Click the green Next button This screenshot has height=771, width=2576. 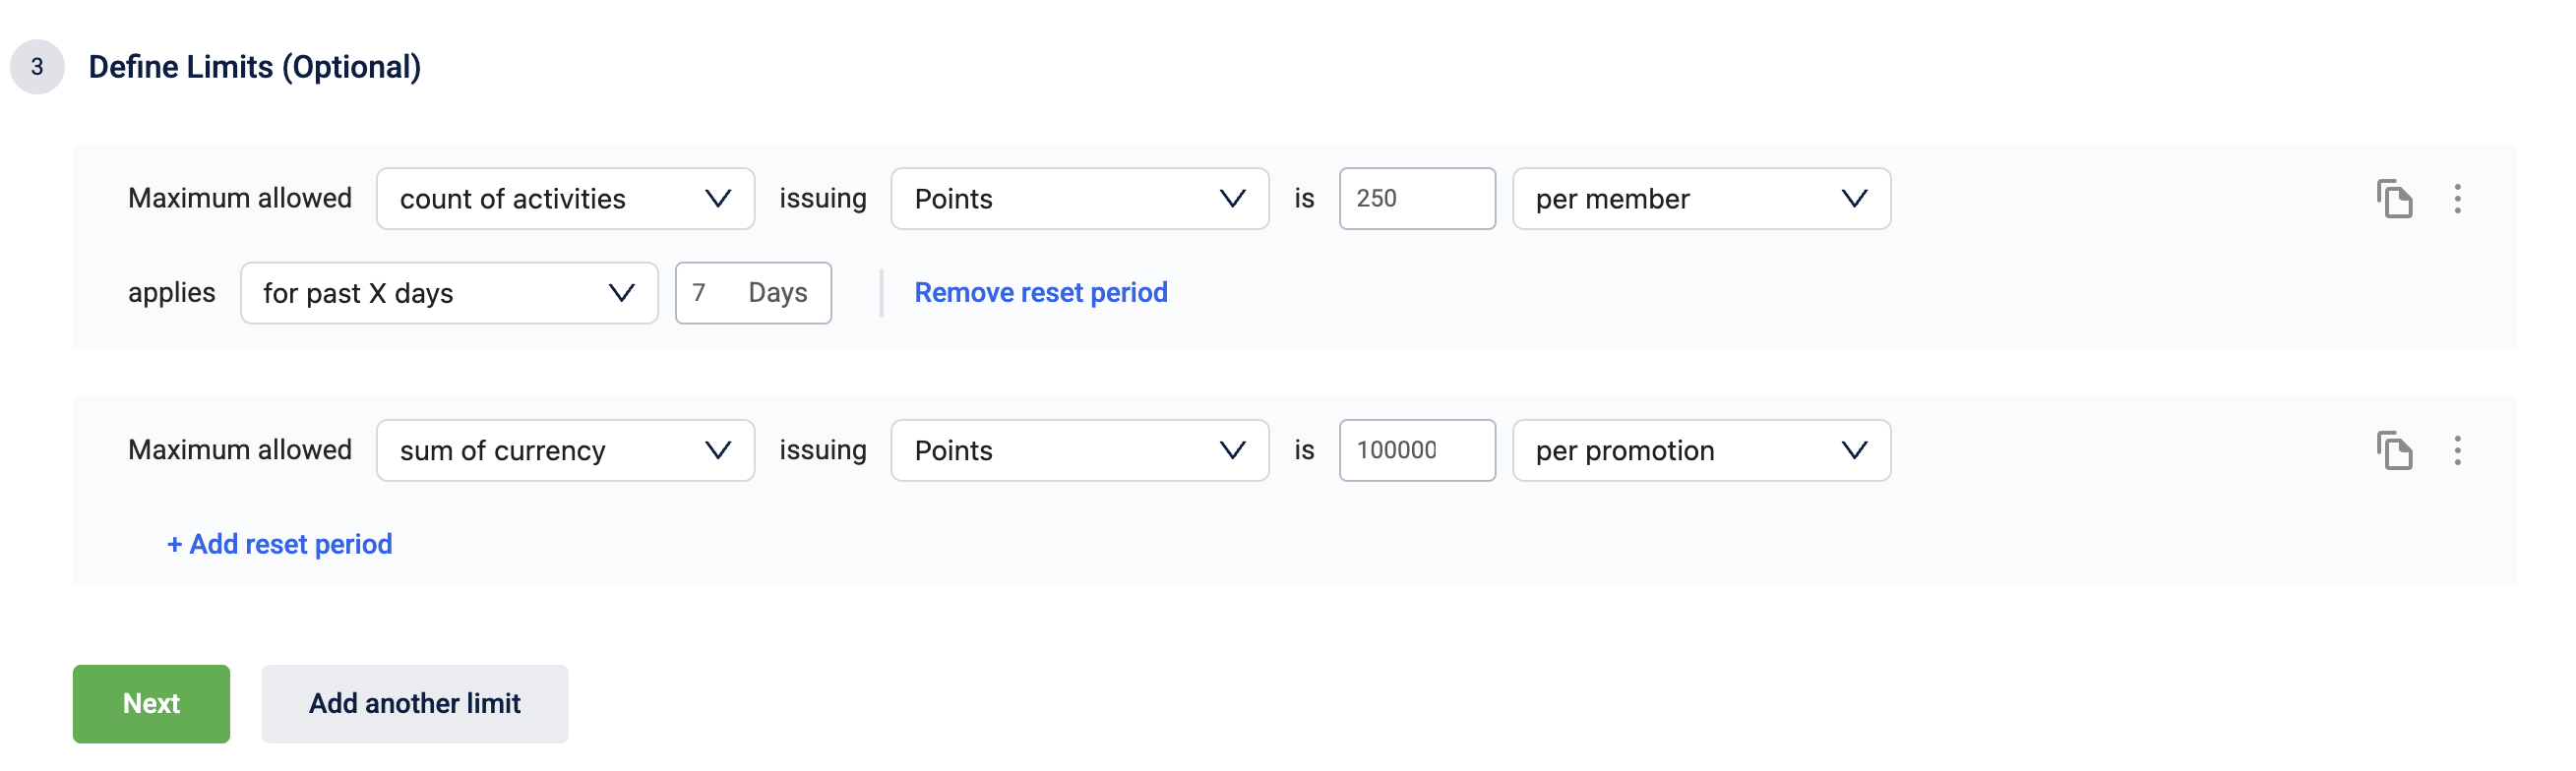[x=151, y=704]
